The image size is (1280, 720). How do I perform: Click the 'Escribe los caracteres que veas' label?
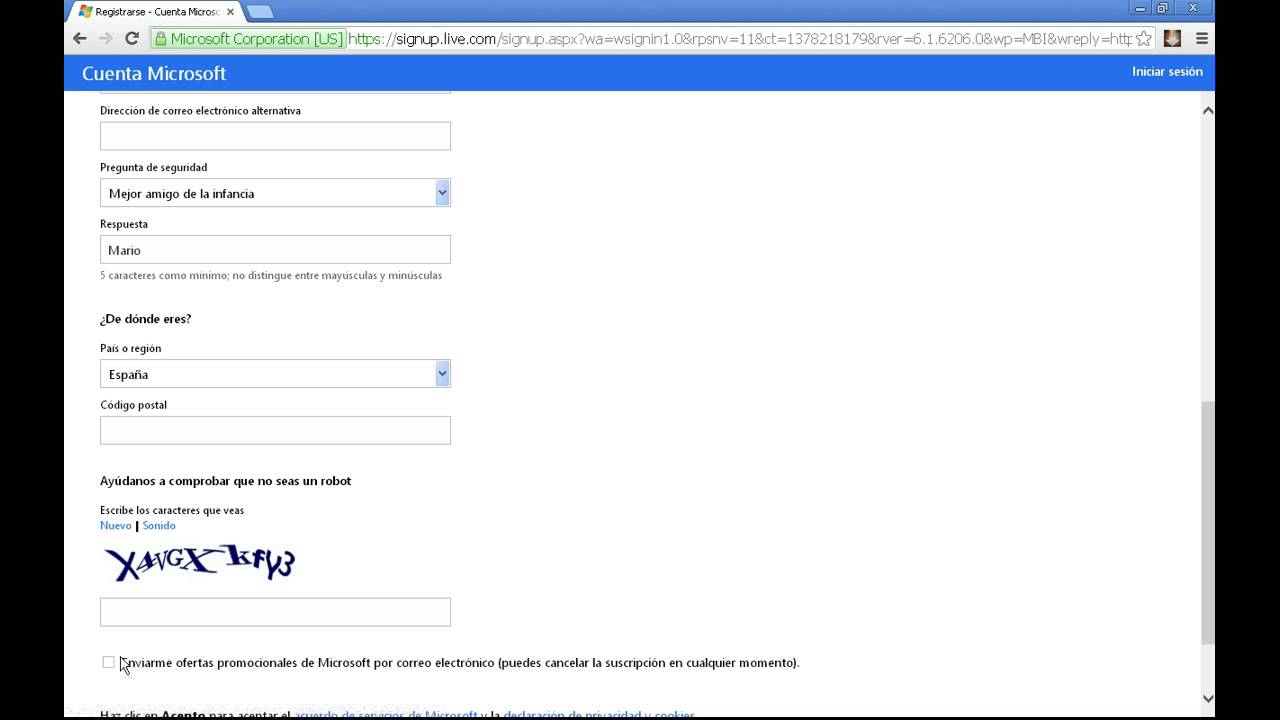click(x=172, y=510)
